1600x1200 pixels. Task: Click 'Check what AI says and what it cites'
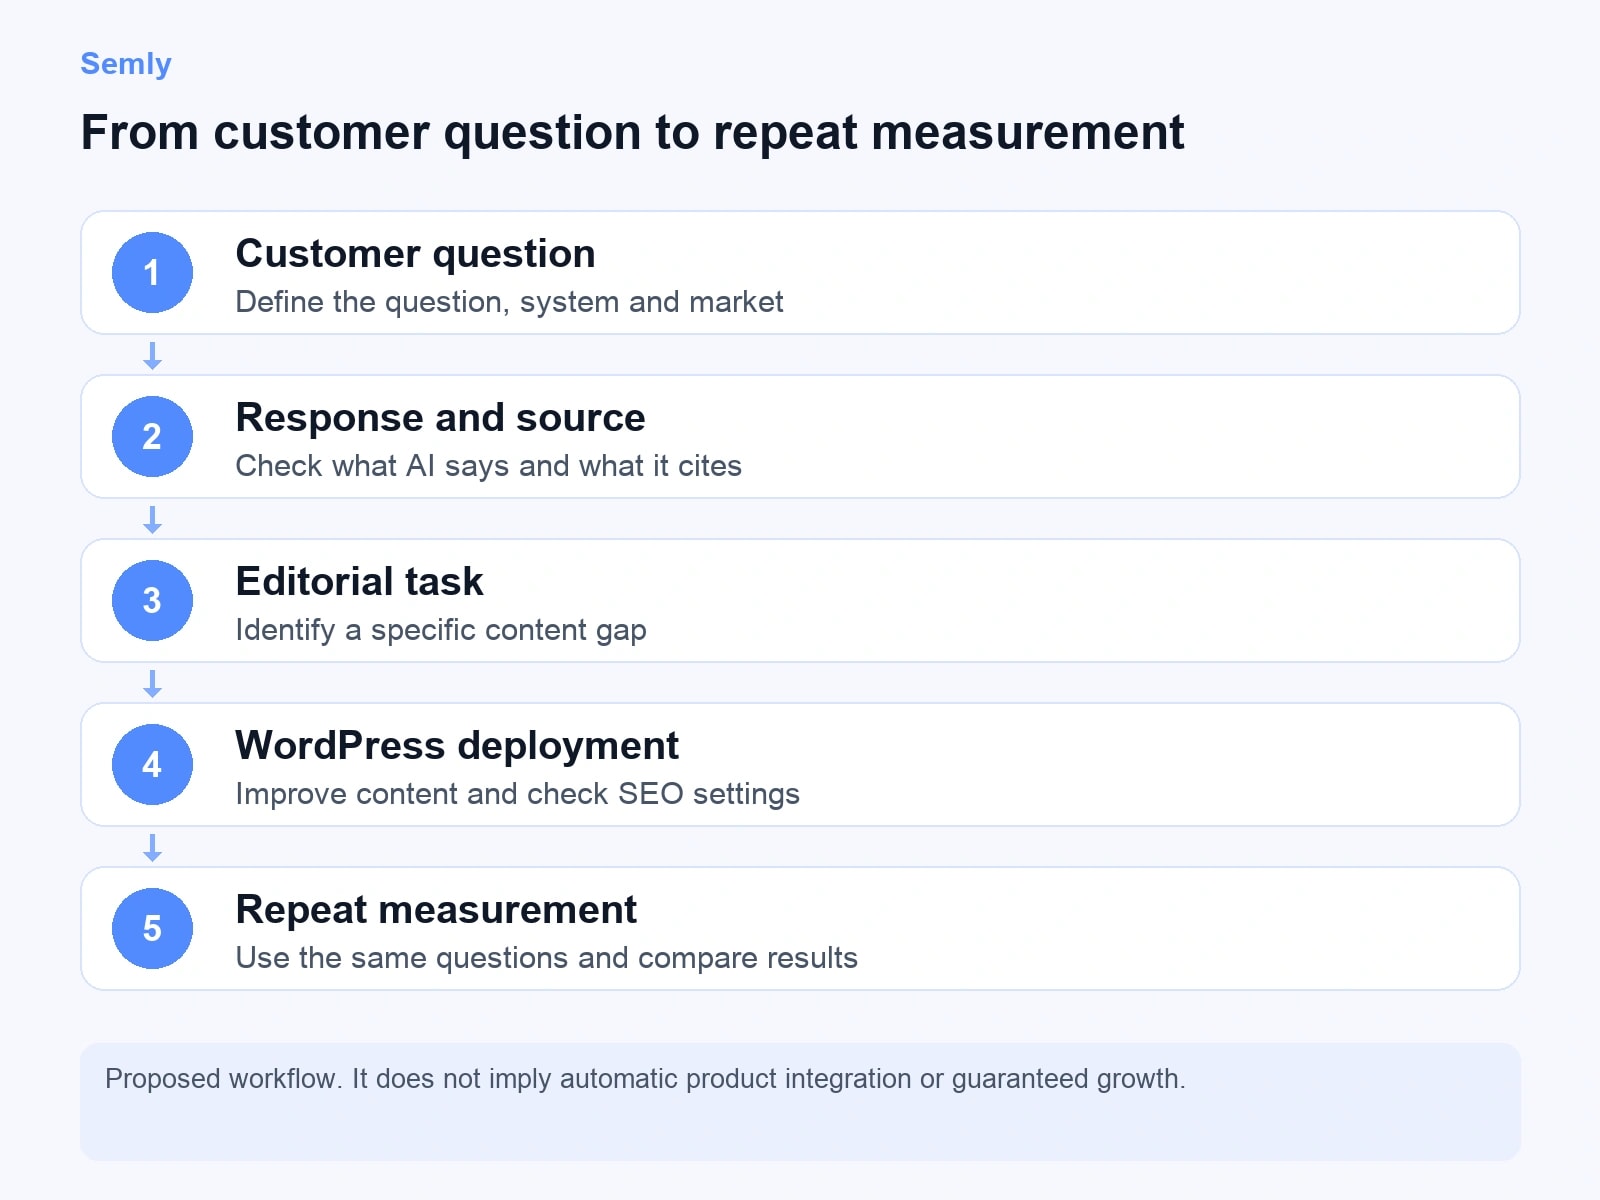(488, 466)
